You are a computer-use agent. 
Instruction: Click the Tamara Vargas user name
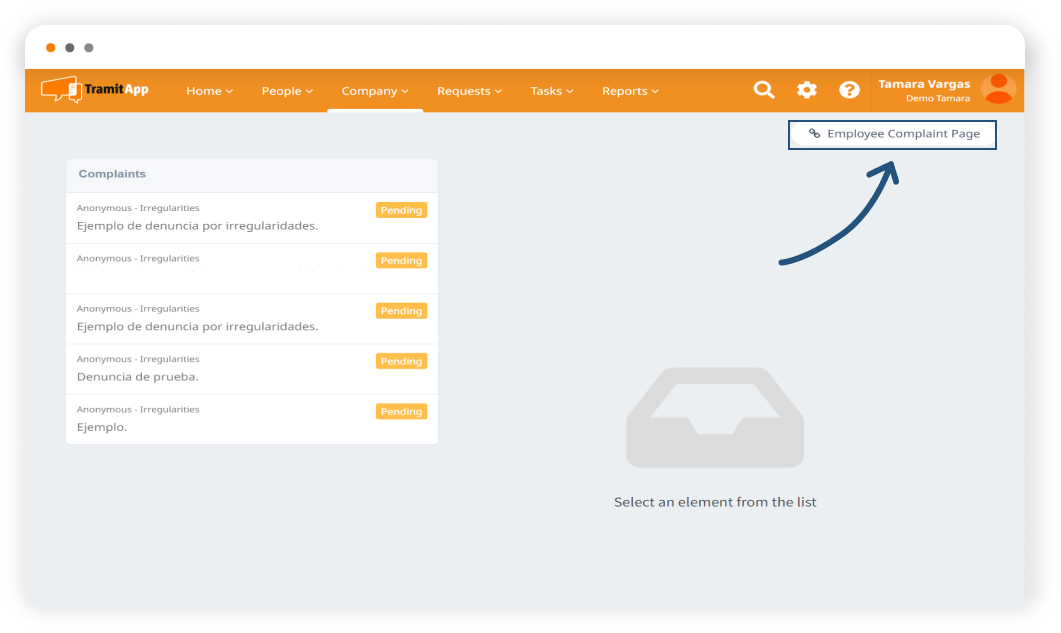tap(923, 84)
